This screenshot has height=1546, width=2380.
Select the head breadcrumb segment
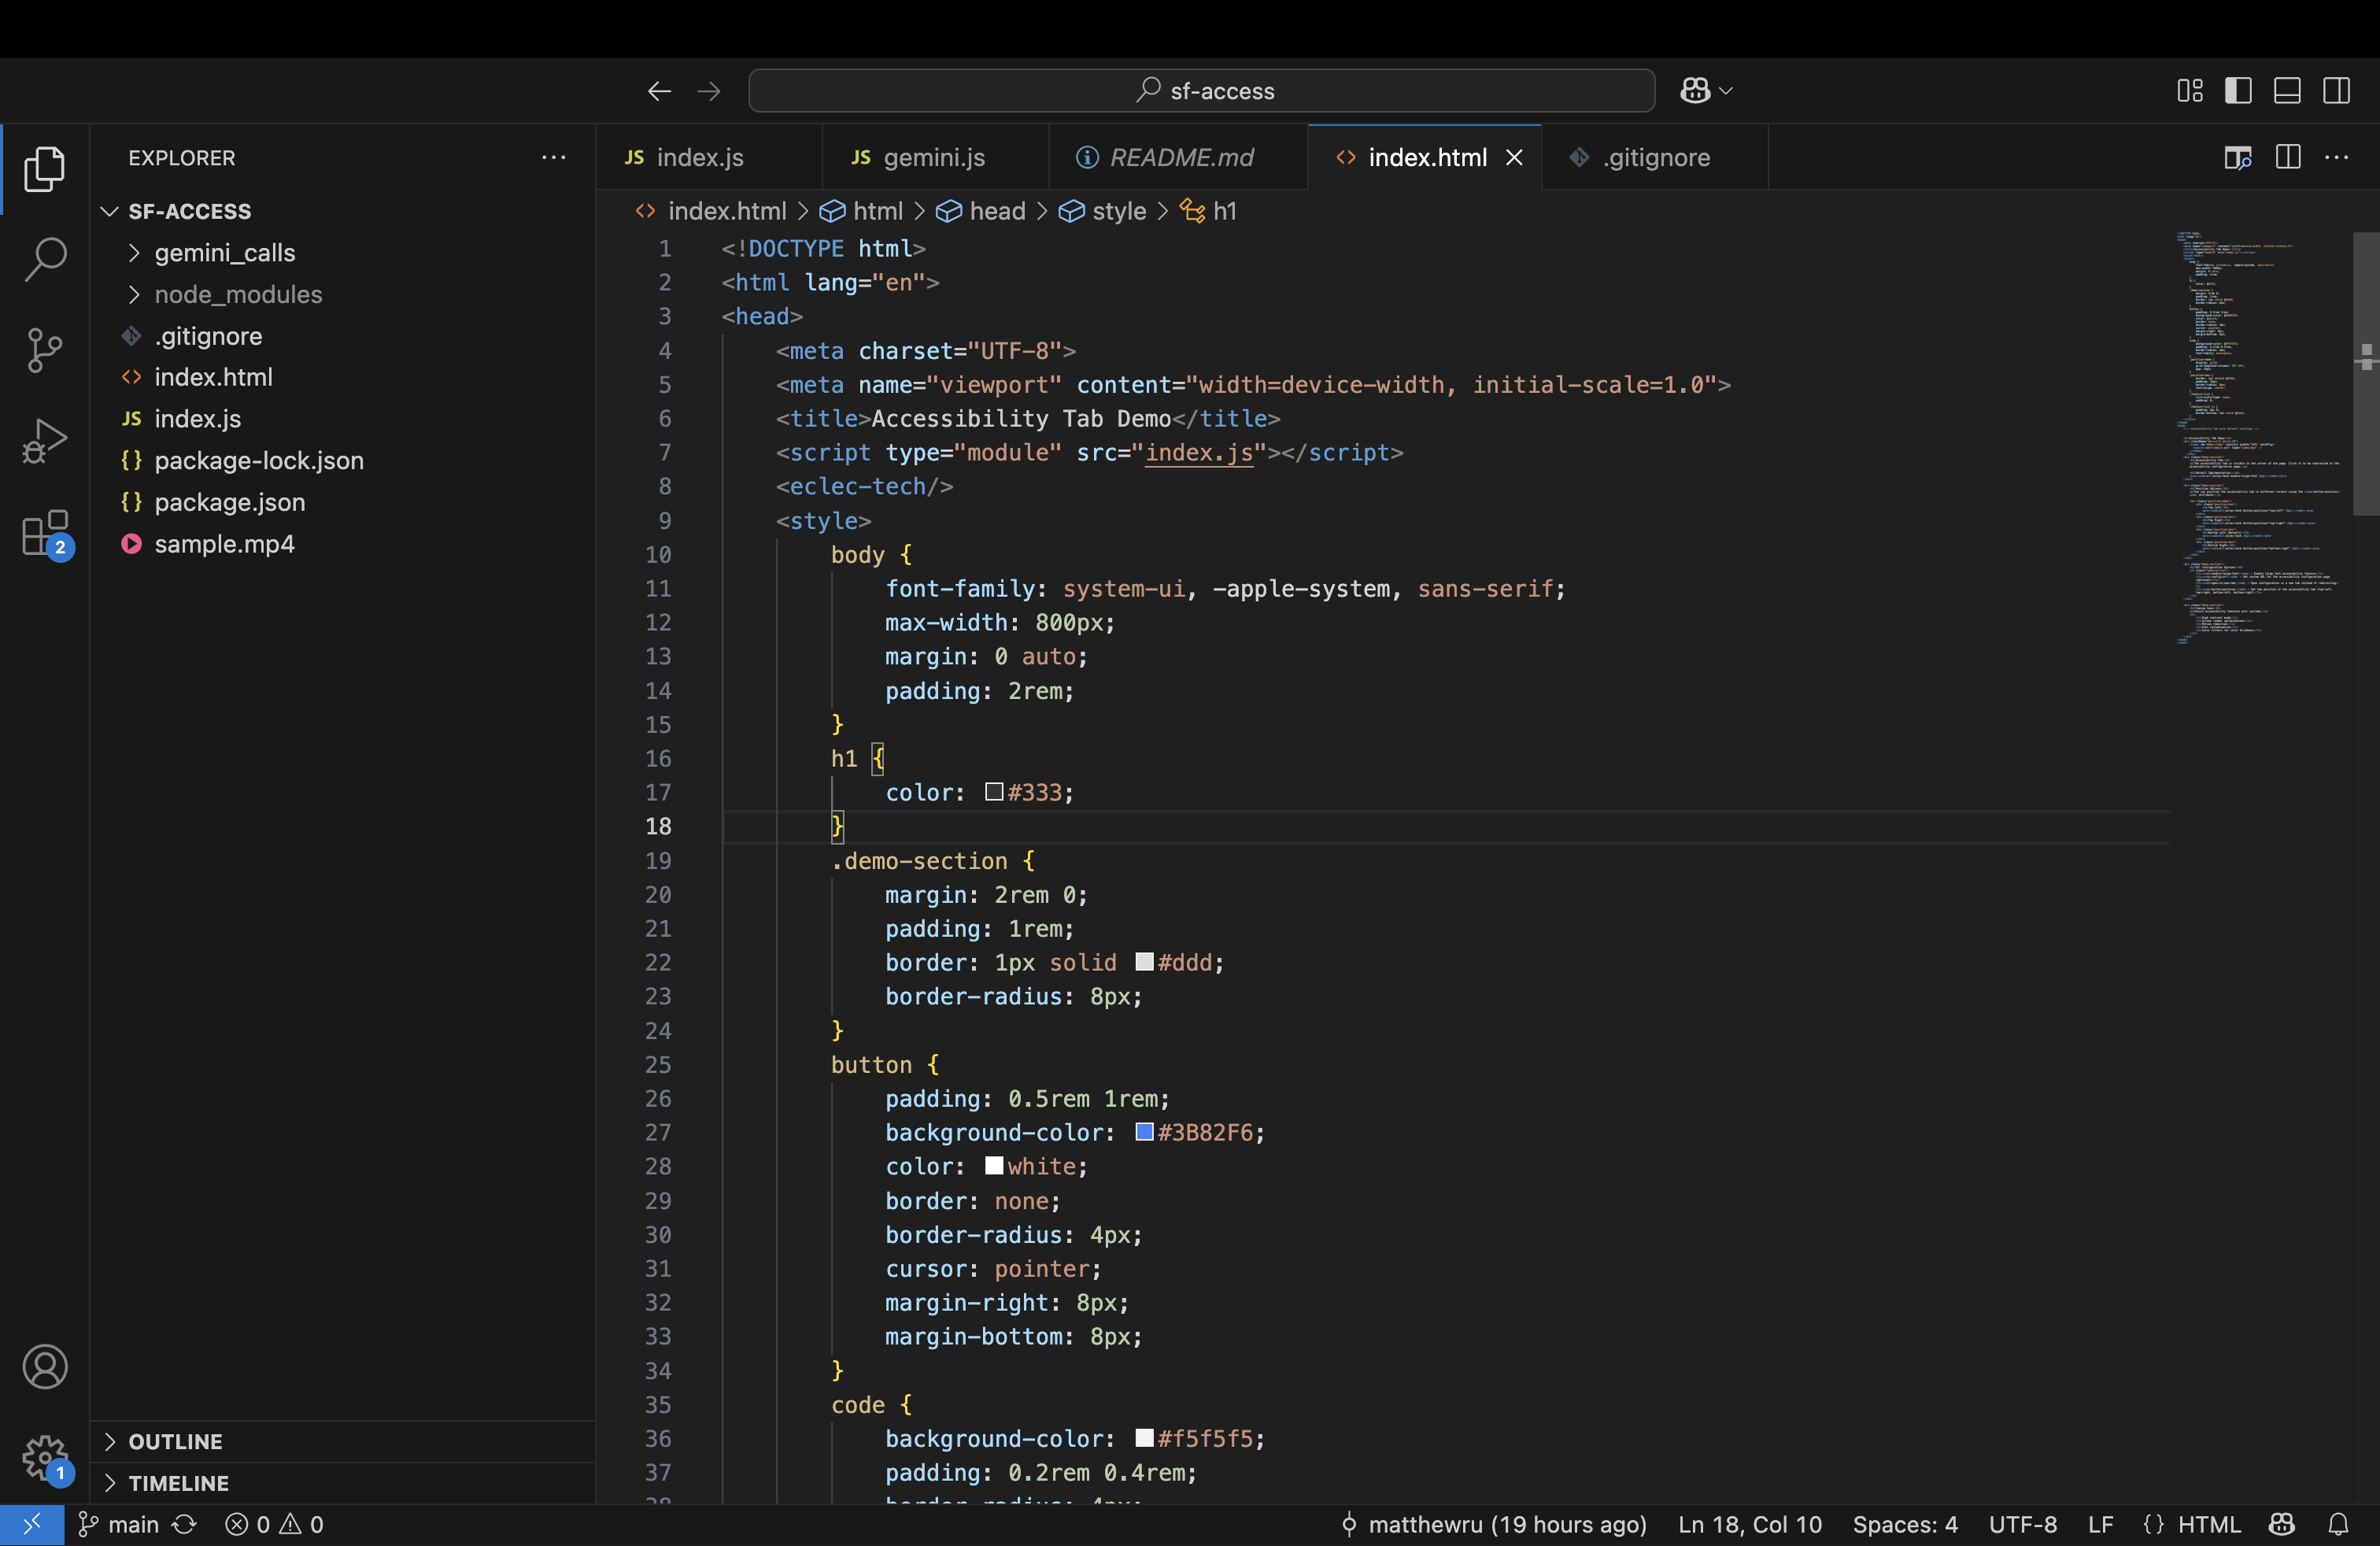[982, 211]
